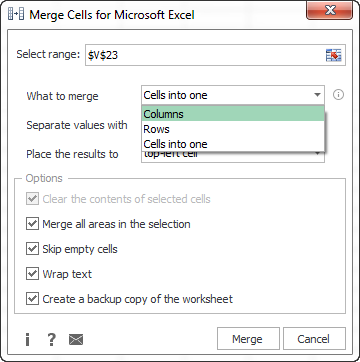Choose Cells into one list option
Image resolution: width=360 pixels, height=362 pixels.
tap(233, 144)
